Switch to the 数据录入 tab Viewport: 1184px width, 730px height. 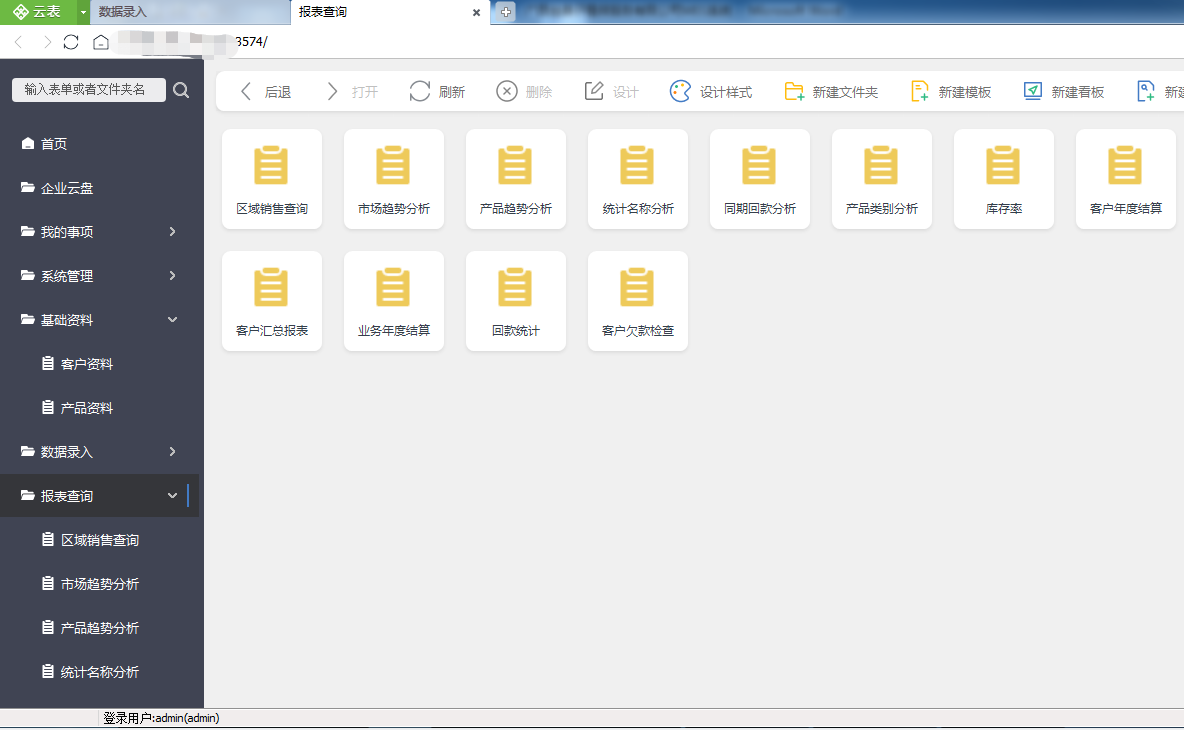pos(190,12)
